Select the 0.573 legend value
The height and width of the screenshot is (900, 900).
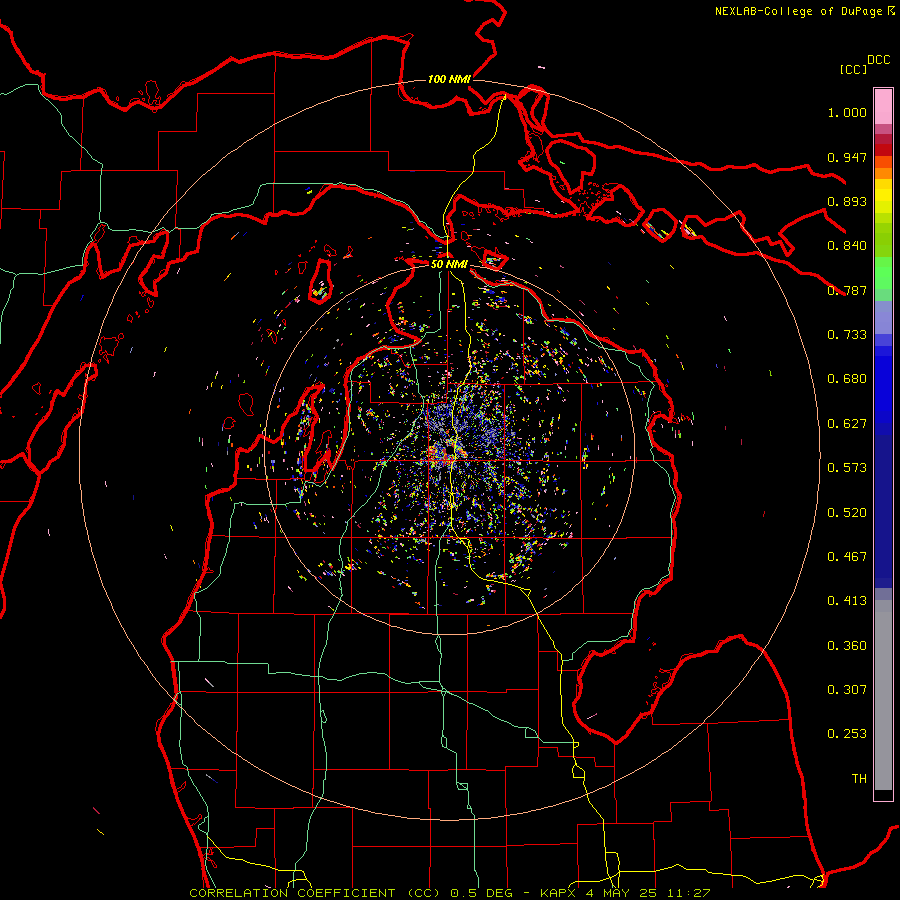tap(847, 468)
